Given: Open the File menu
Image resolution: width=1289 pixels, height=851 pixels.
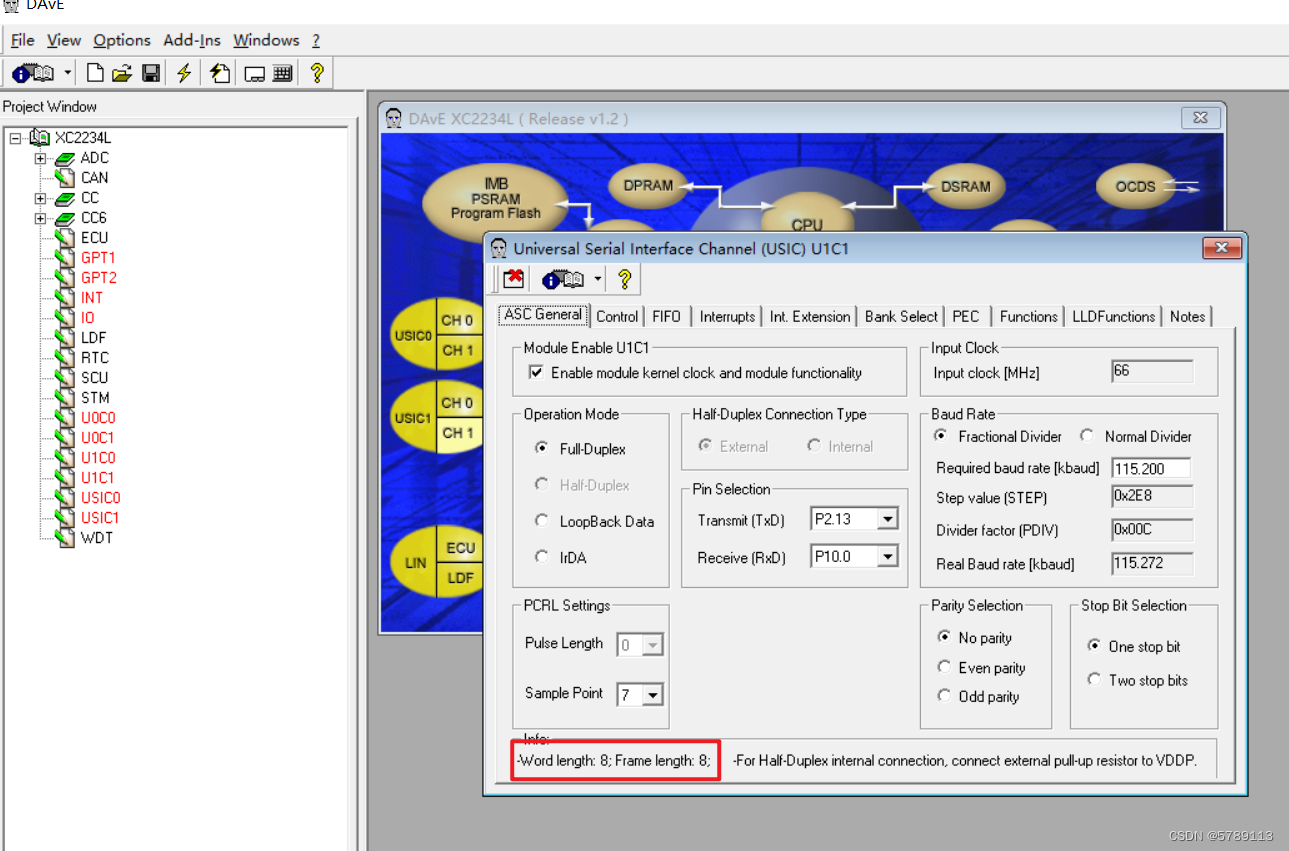Looking at the screenshot, I should click(x=22, y=40).
